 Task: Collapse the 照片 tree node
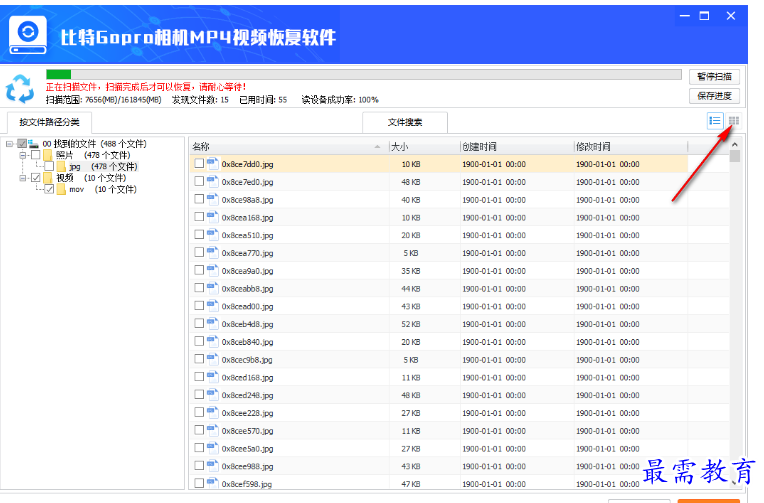coord(22,155)
